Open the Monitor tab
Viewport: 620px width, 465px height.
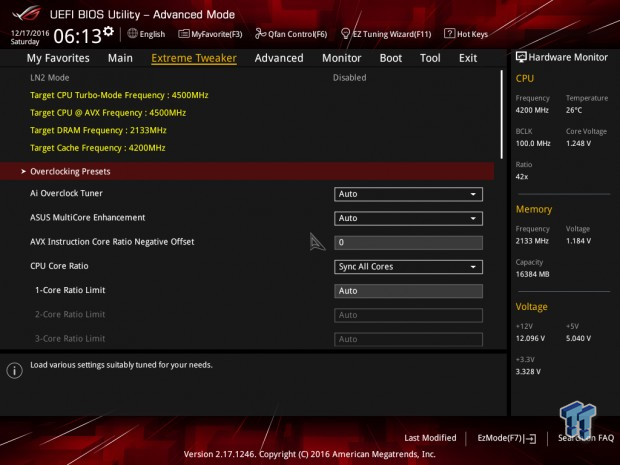342,58
